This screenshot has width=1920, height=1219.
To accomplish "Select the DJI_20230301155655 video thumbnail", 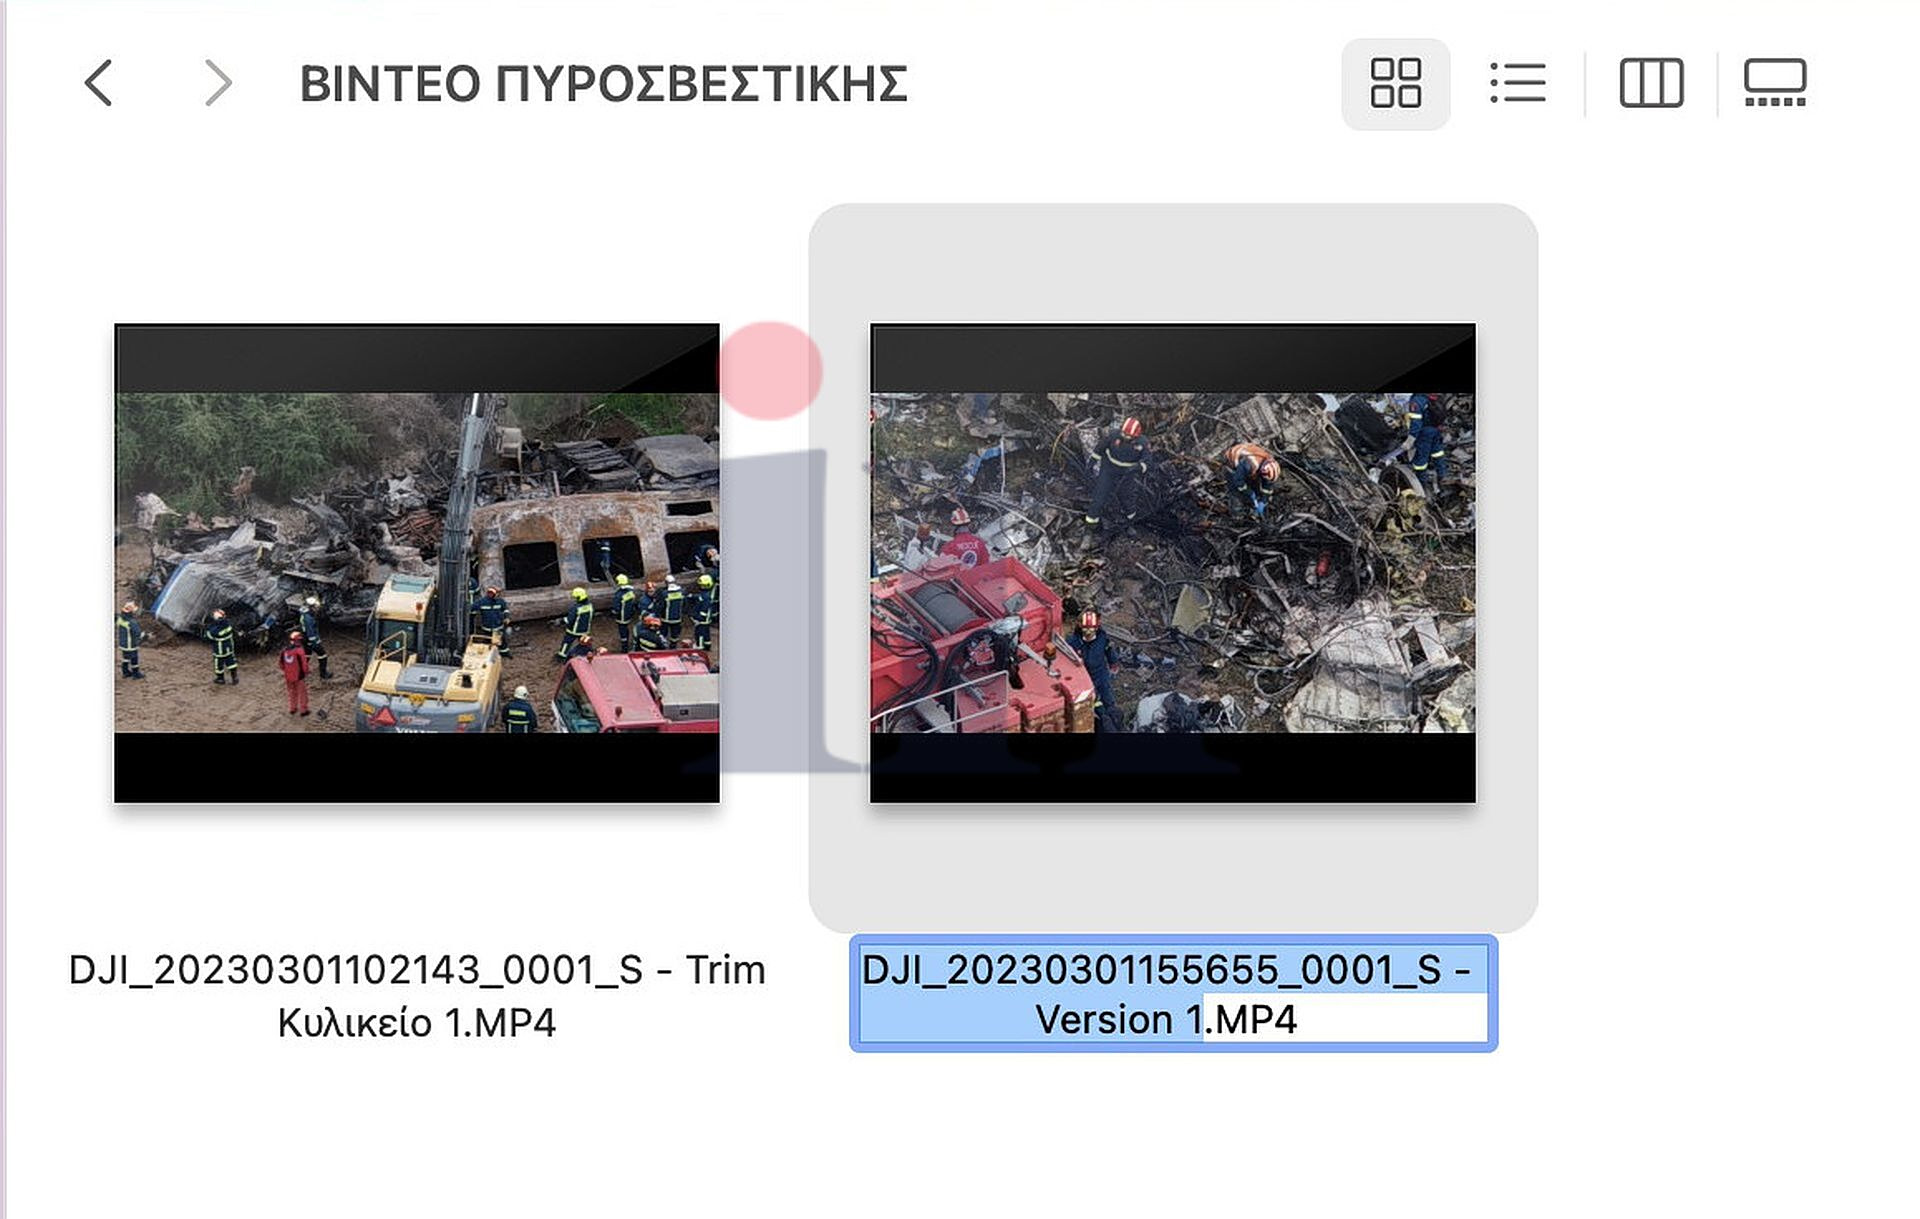I will click(1172, 561).
